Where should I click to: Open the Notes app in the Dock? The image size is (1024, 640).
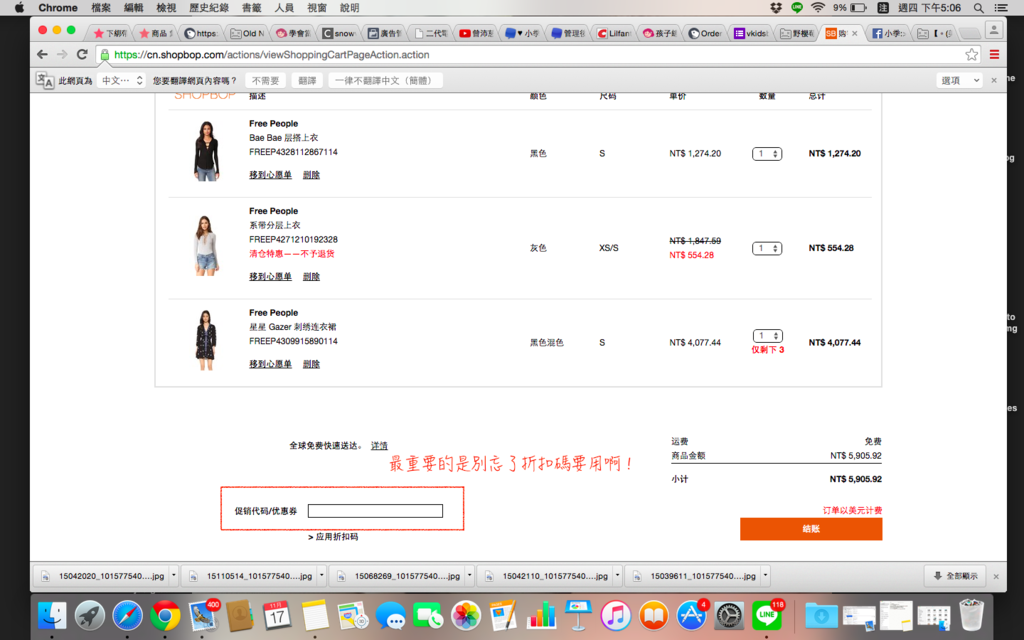click(x=315, y=615)
